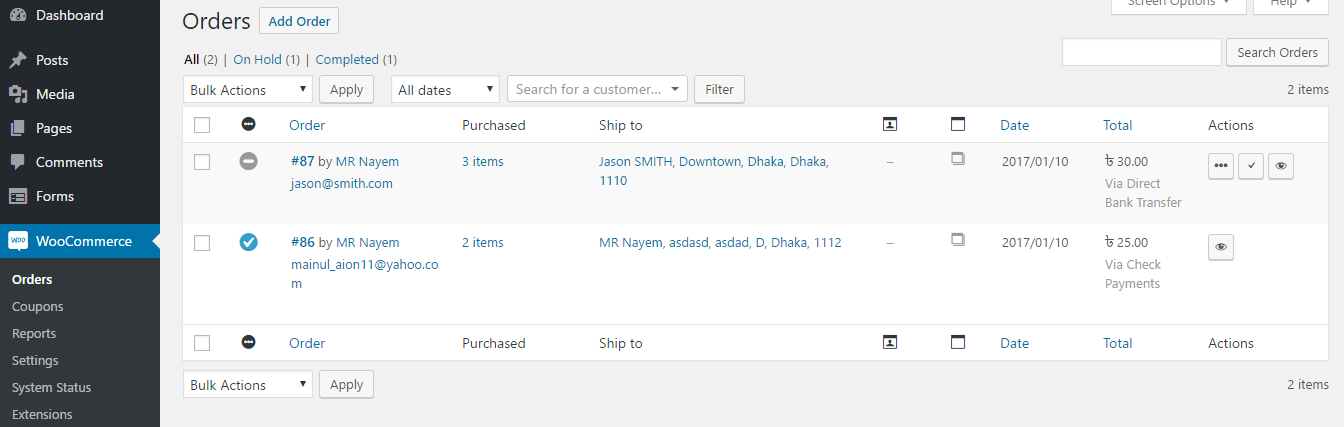Image resolution: width=1344 pixels, height=427 pixels.
Task: View order #87 using the eye icon
Action: [x=1280, y=167]
